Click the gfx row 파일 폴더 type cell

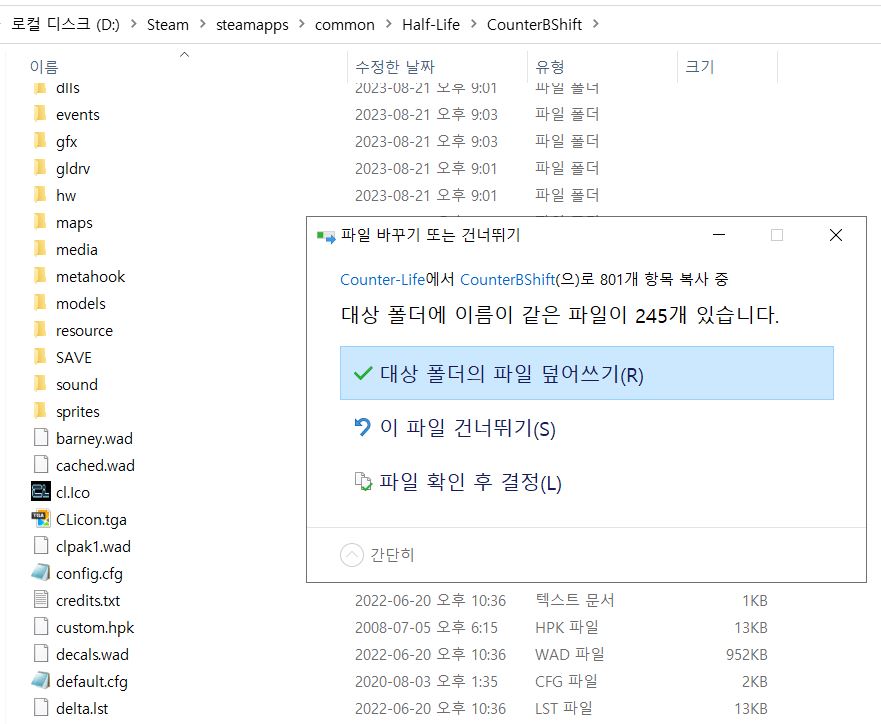pyautogui.click(x=567, y=141)
